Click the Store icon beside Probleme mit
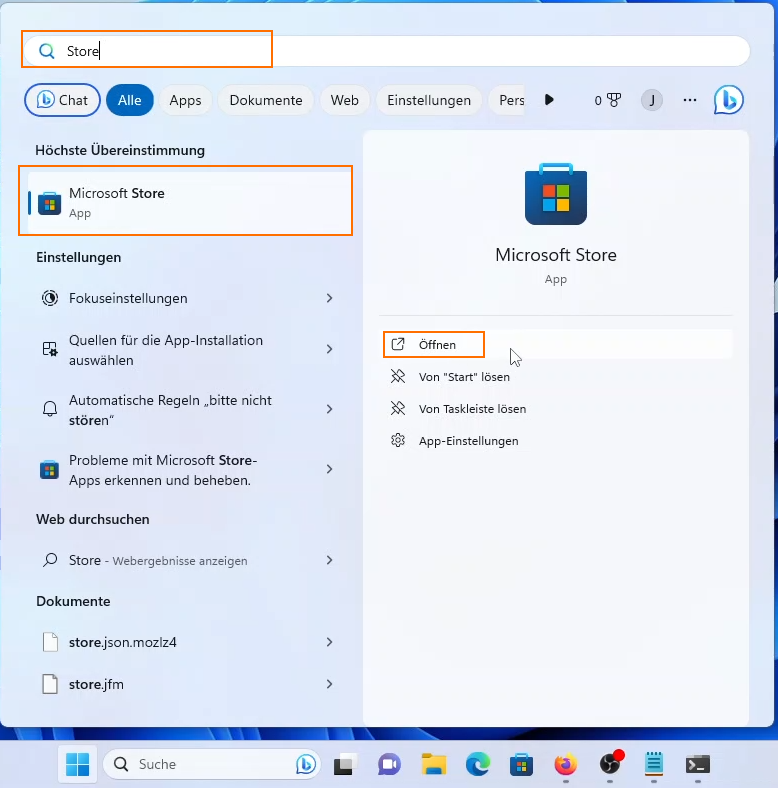 click(x=49, y=469)
